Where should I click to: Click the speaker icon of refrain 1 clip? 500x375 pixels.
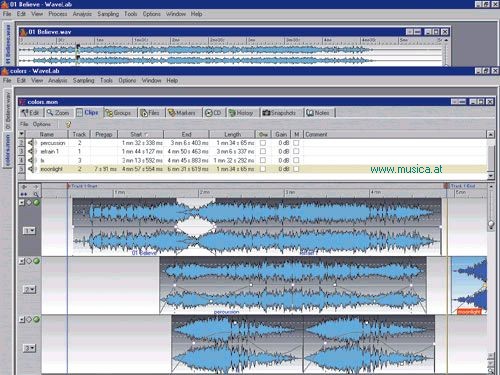coord(31,151)
